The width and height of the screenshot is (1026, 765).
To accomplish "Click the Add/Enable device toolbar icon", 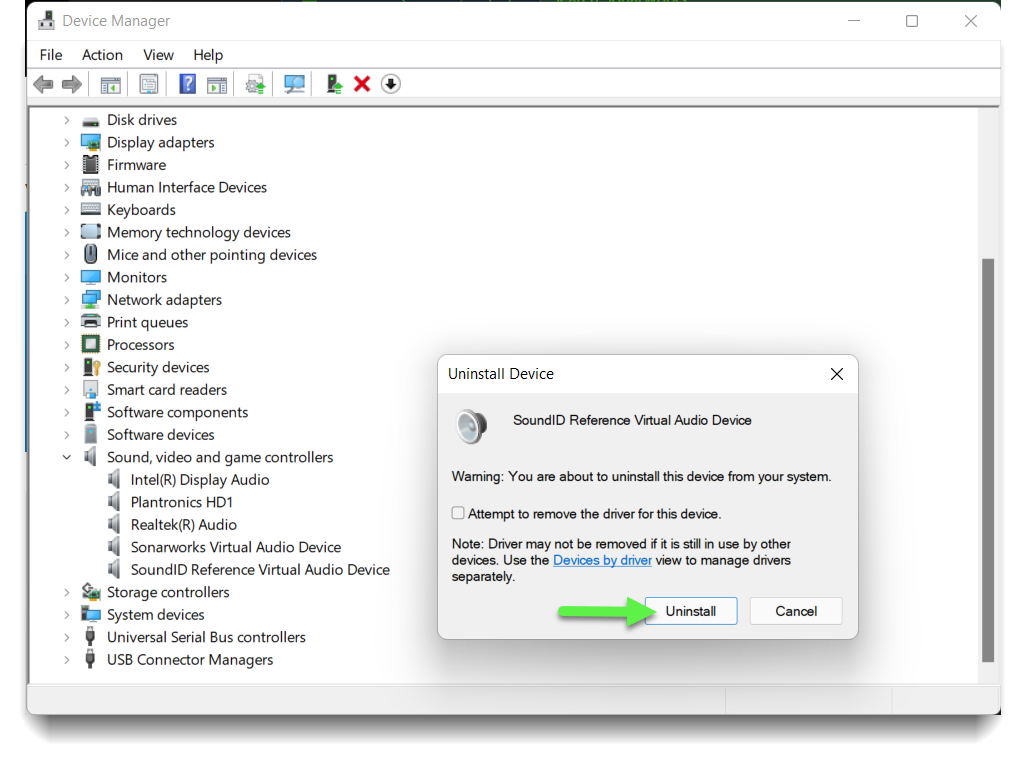I will pyautogui.click(x=334, y=84).
